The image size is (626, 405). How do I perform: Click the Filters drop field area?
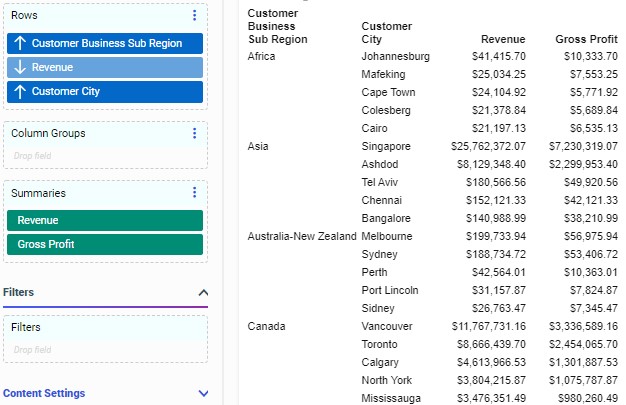(x=104, y=349)
